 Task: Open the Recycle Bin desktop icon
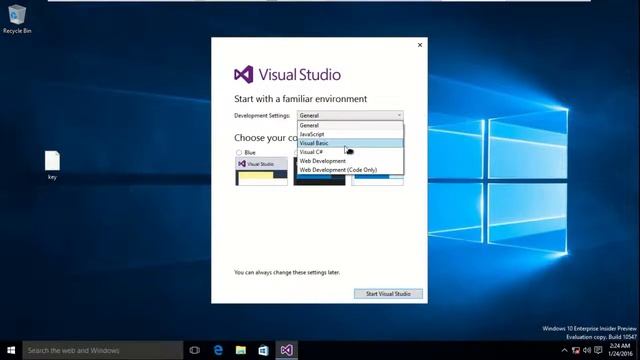point(17,19)
